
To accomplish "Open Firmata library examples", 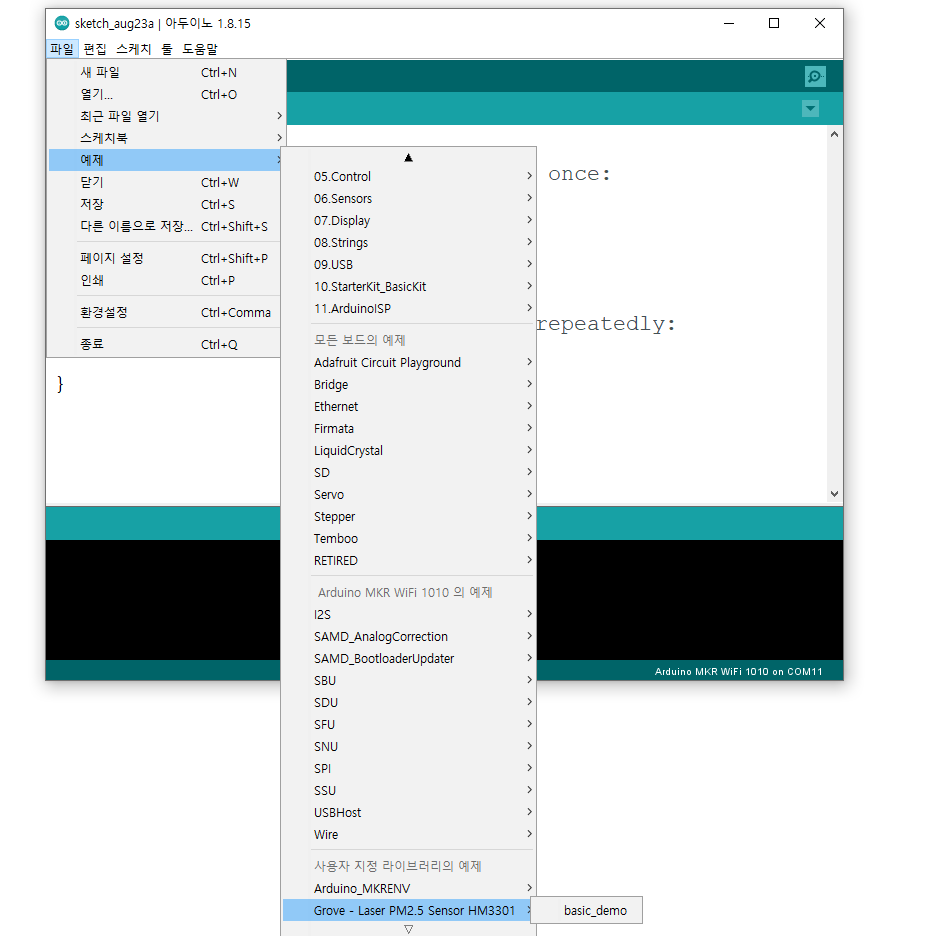I will click(x=409, y=429).
